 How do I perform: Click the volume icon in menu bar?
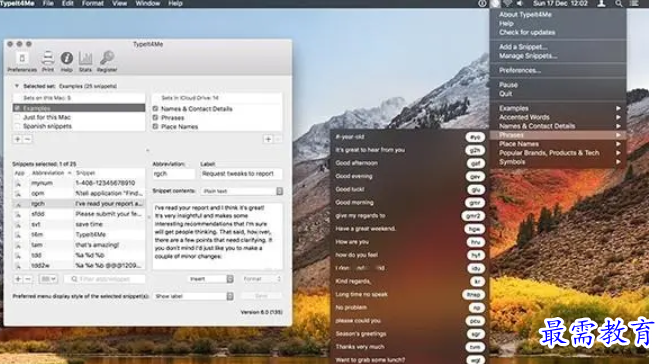520,3
